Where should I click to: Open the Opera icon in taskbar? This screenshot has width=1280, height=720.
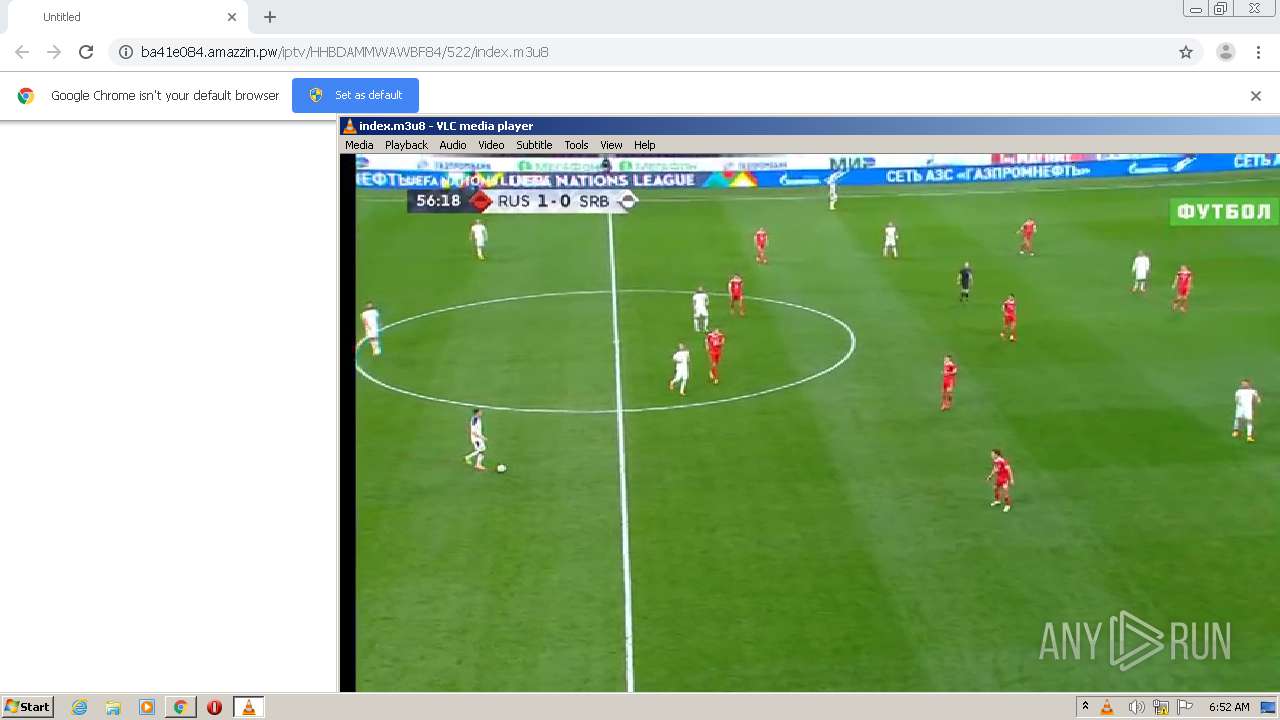214,707
